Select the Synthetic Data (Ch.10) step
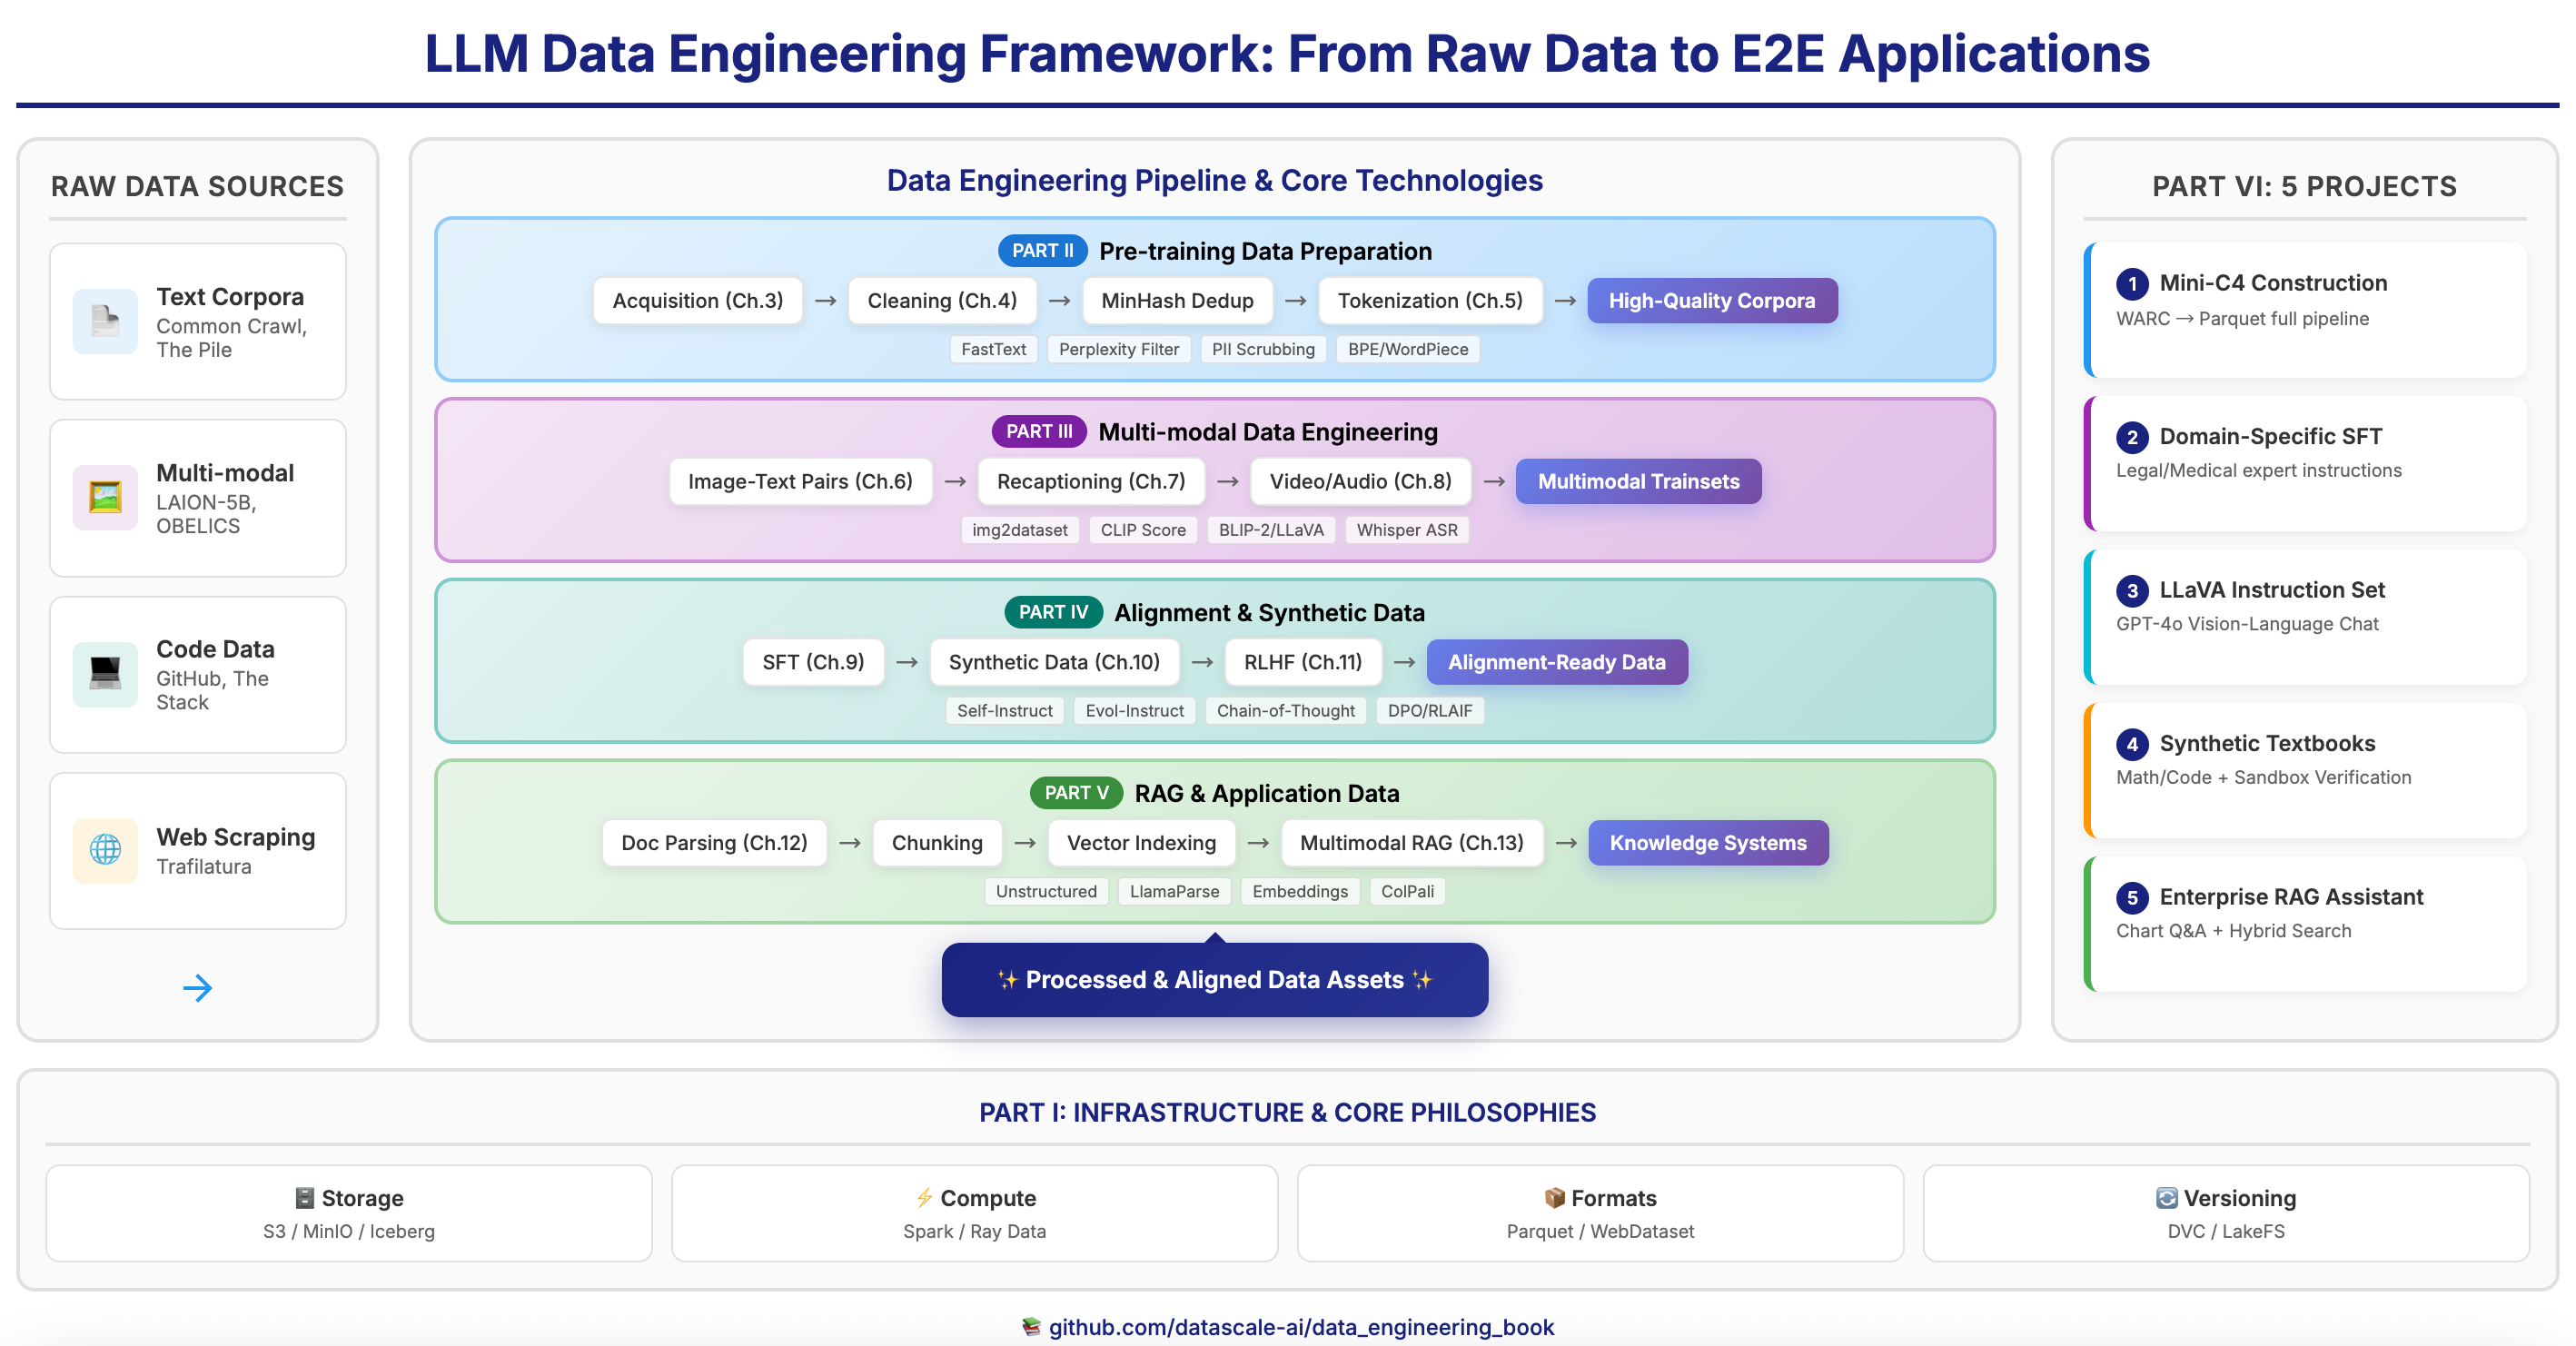2576x1346 pixels. pos(1053,662)
